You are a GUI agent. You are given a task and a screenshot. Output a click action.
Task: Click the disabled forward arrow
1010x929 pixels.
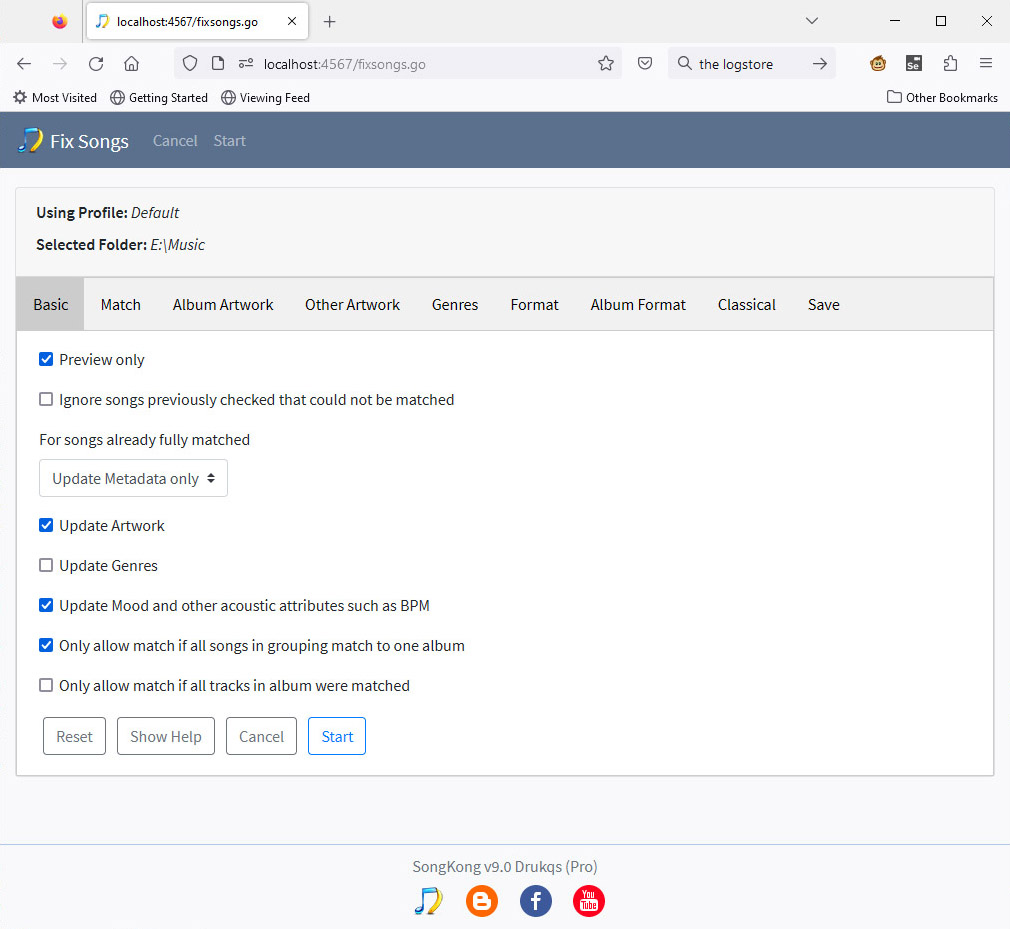coord(60,64)
